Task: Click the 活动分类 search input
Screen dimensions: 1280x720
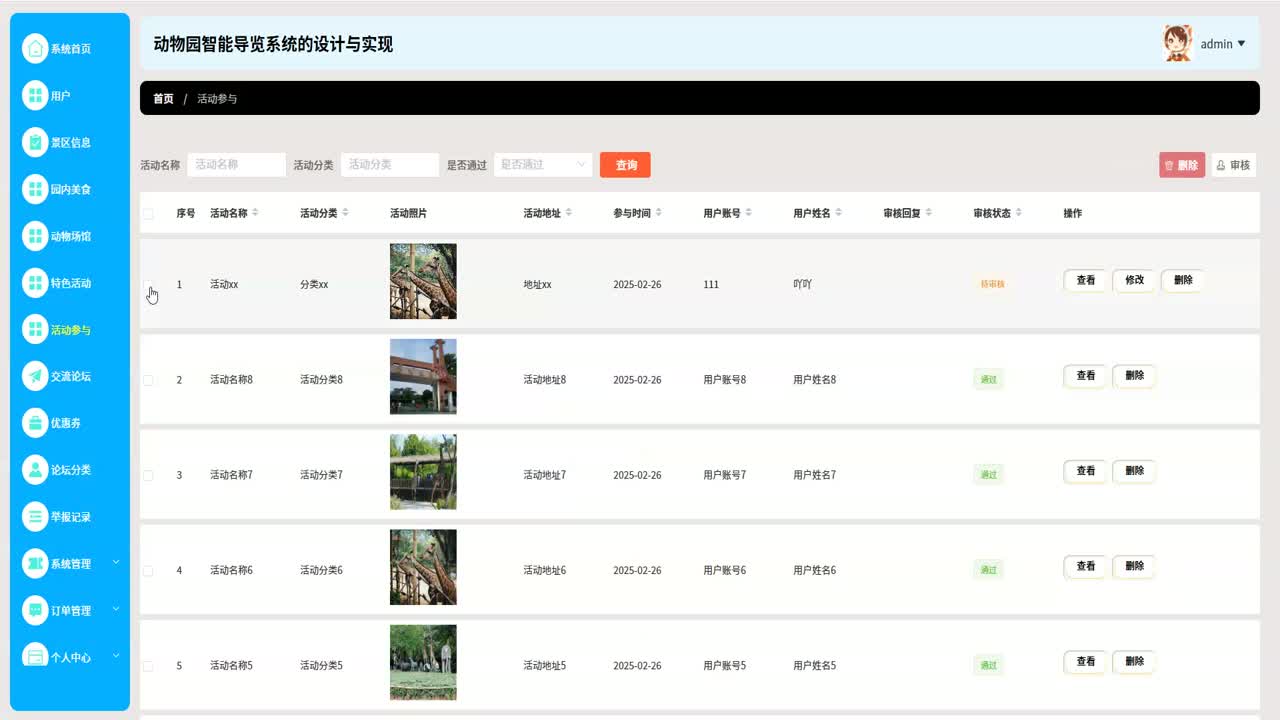Action: pyautogui.click(x=390, y=165)
